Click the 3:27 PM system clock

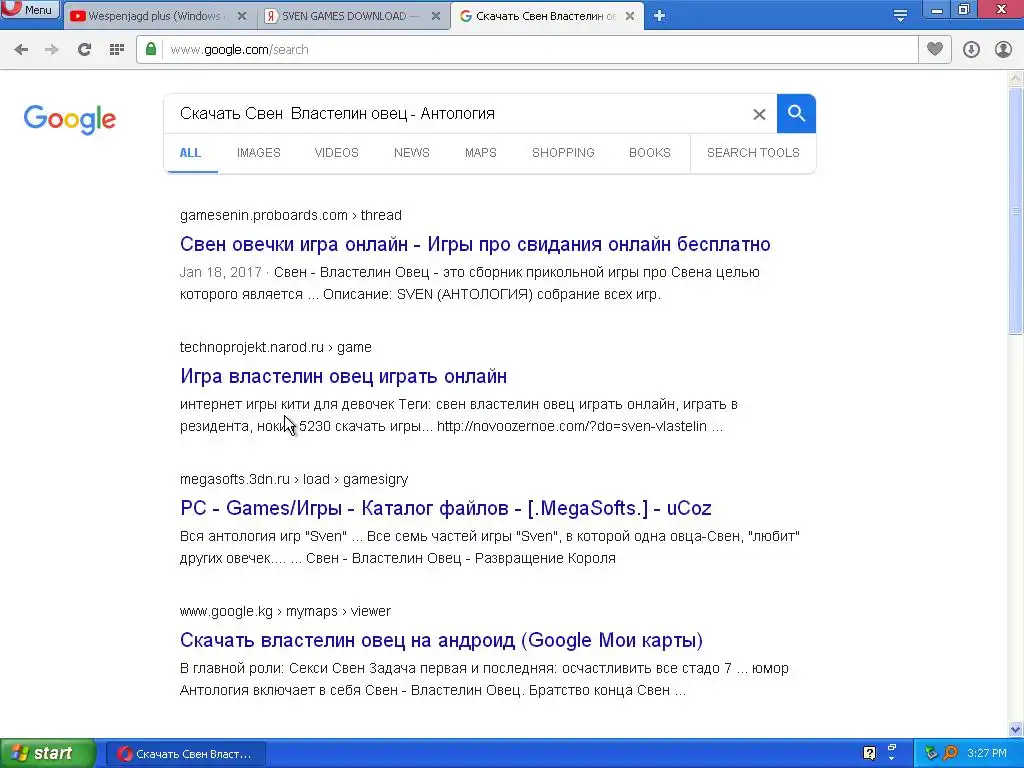tap(987, 754)
